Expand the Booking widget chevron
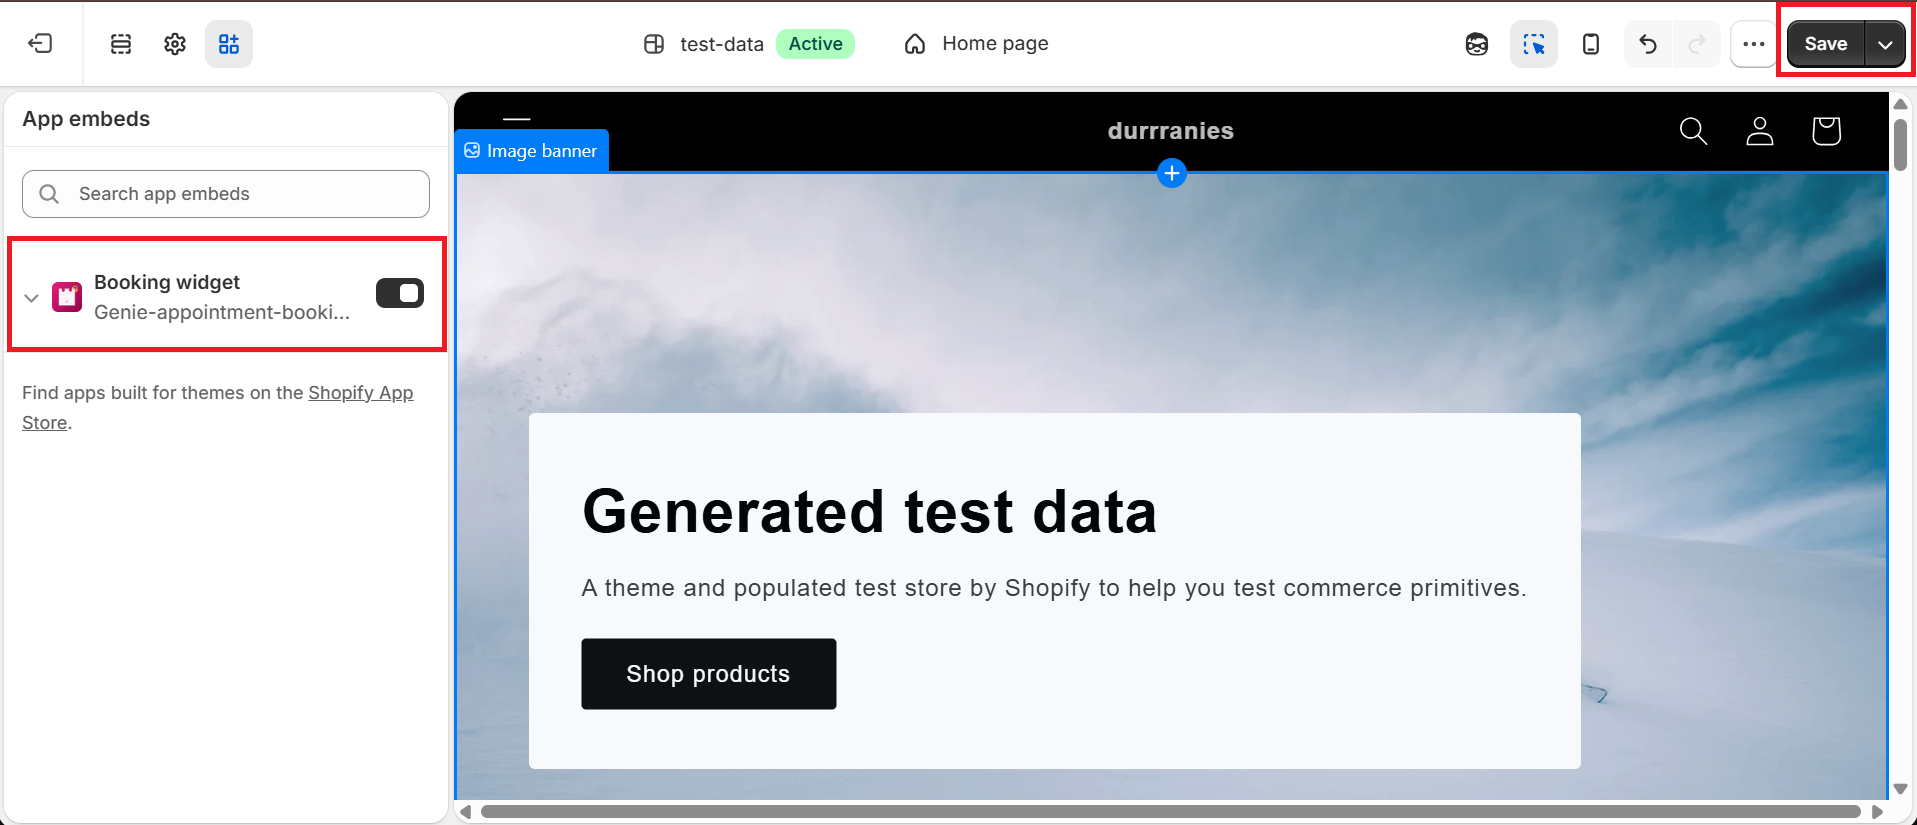This screenshot has height=825, width=1917. tap(32, 298)
